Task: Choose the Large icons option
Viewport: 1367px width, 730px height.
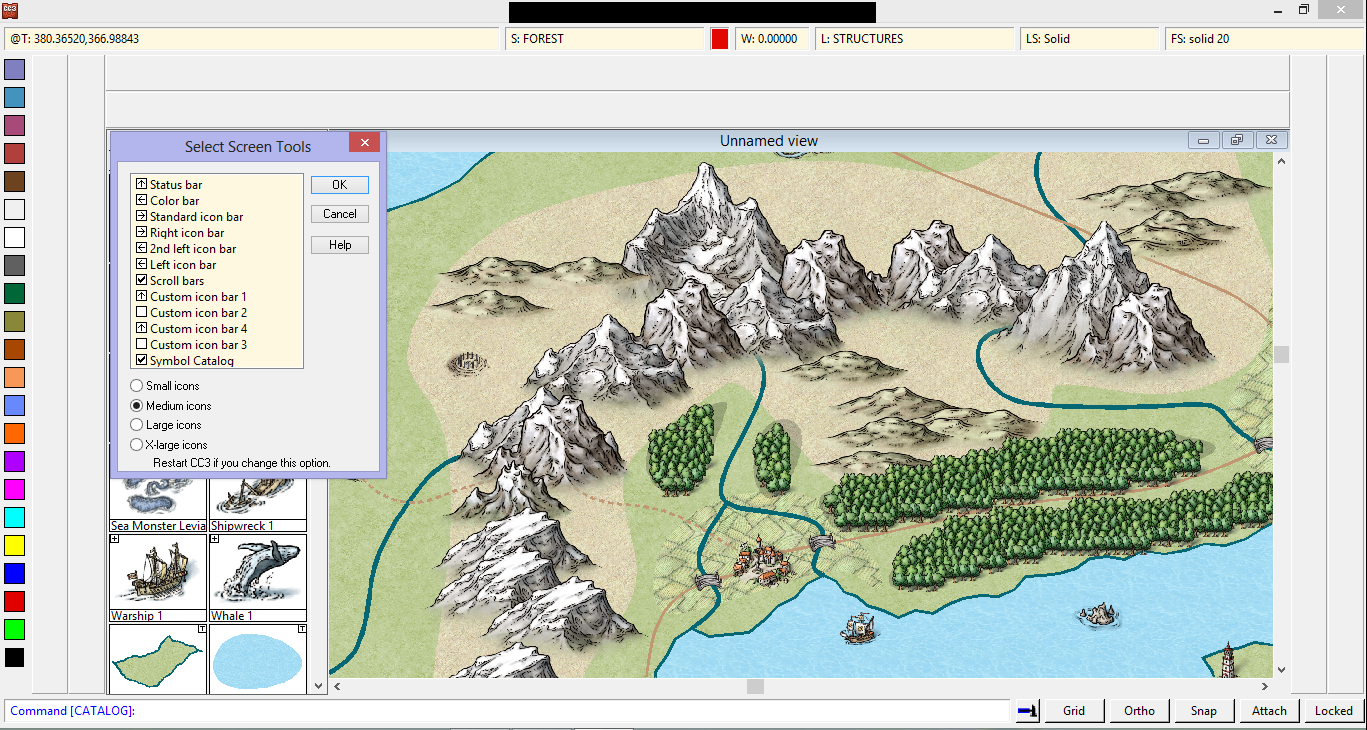Action: tap(137, 425)
